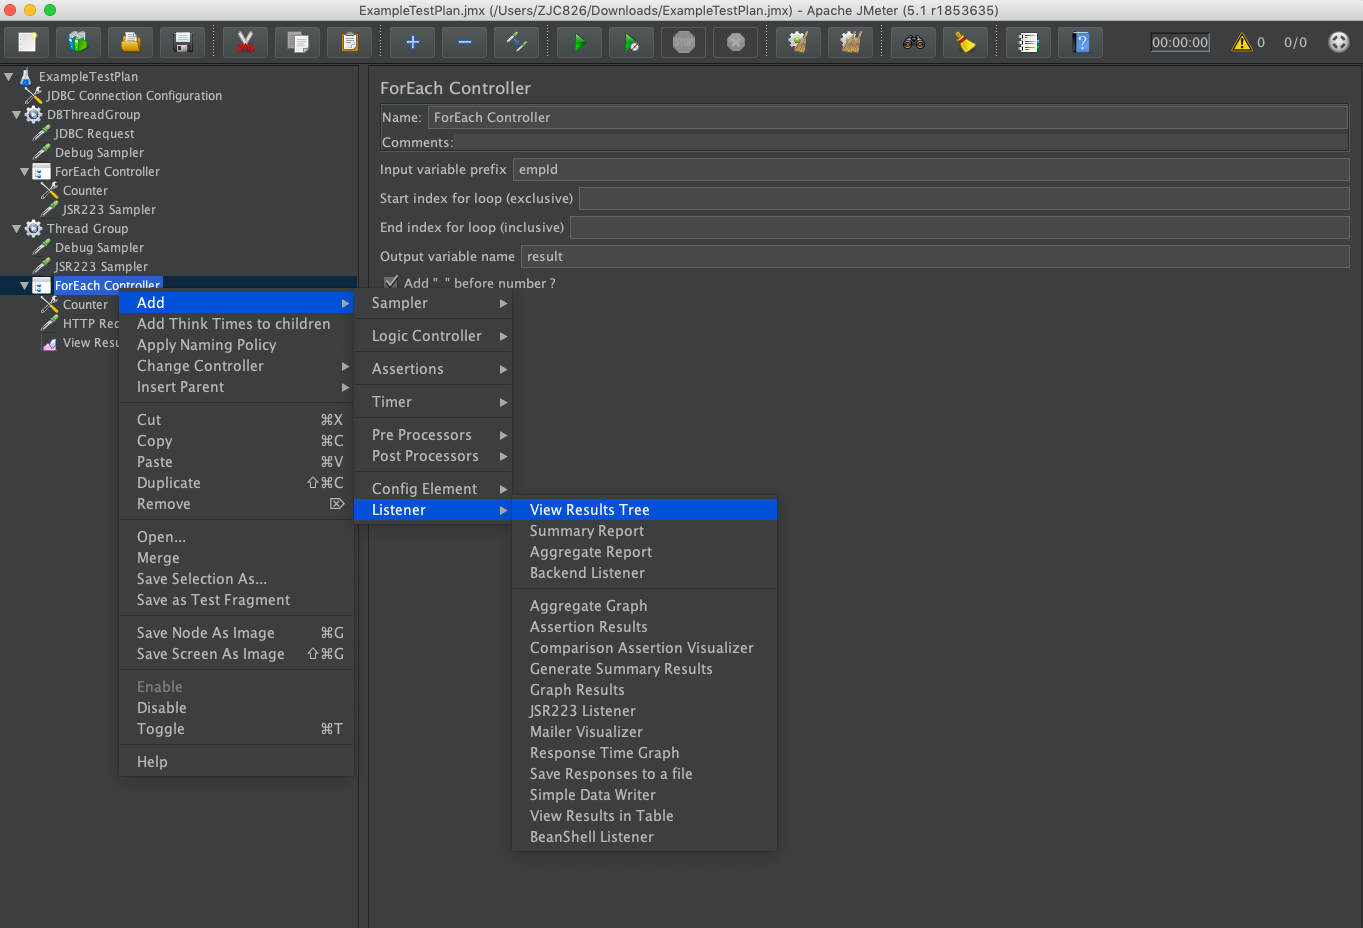Collapse the ExampleTestPlan tree root

coord(9,76)
